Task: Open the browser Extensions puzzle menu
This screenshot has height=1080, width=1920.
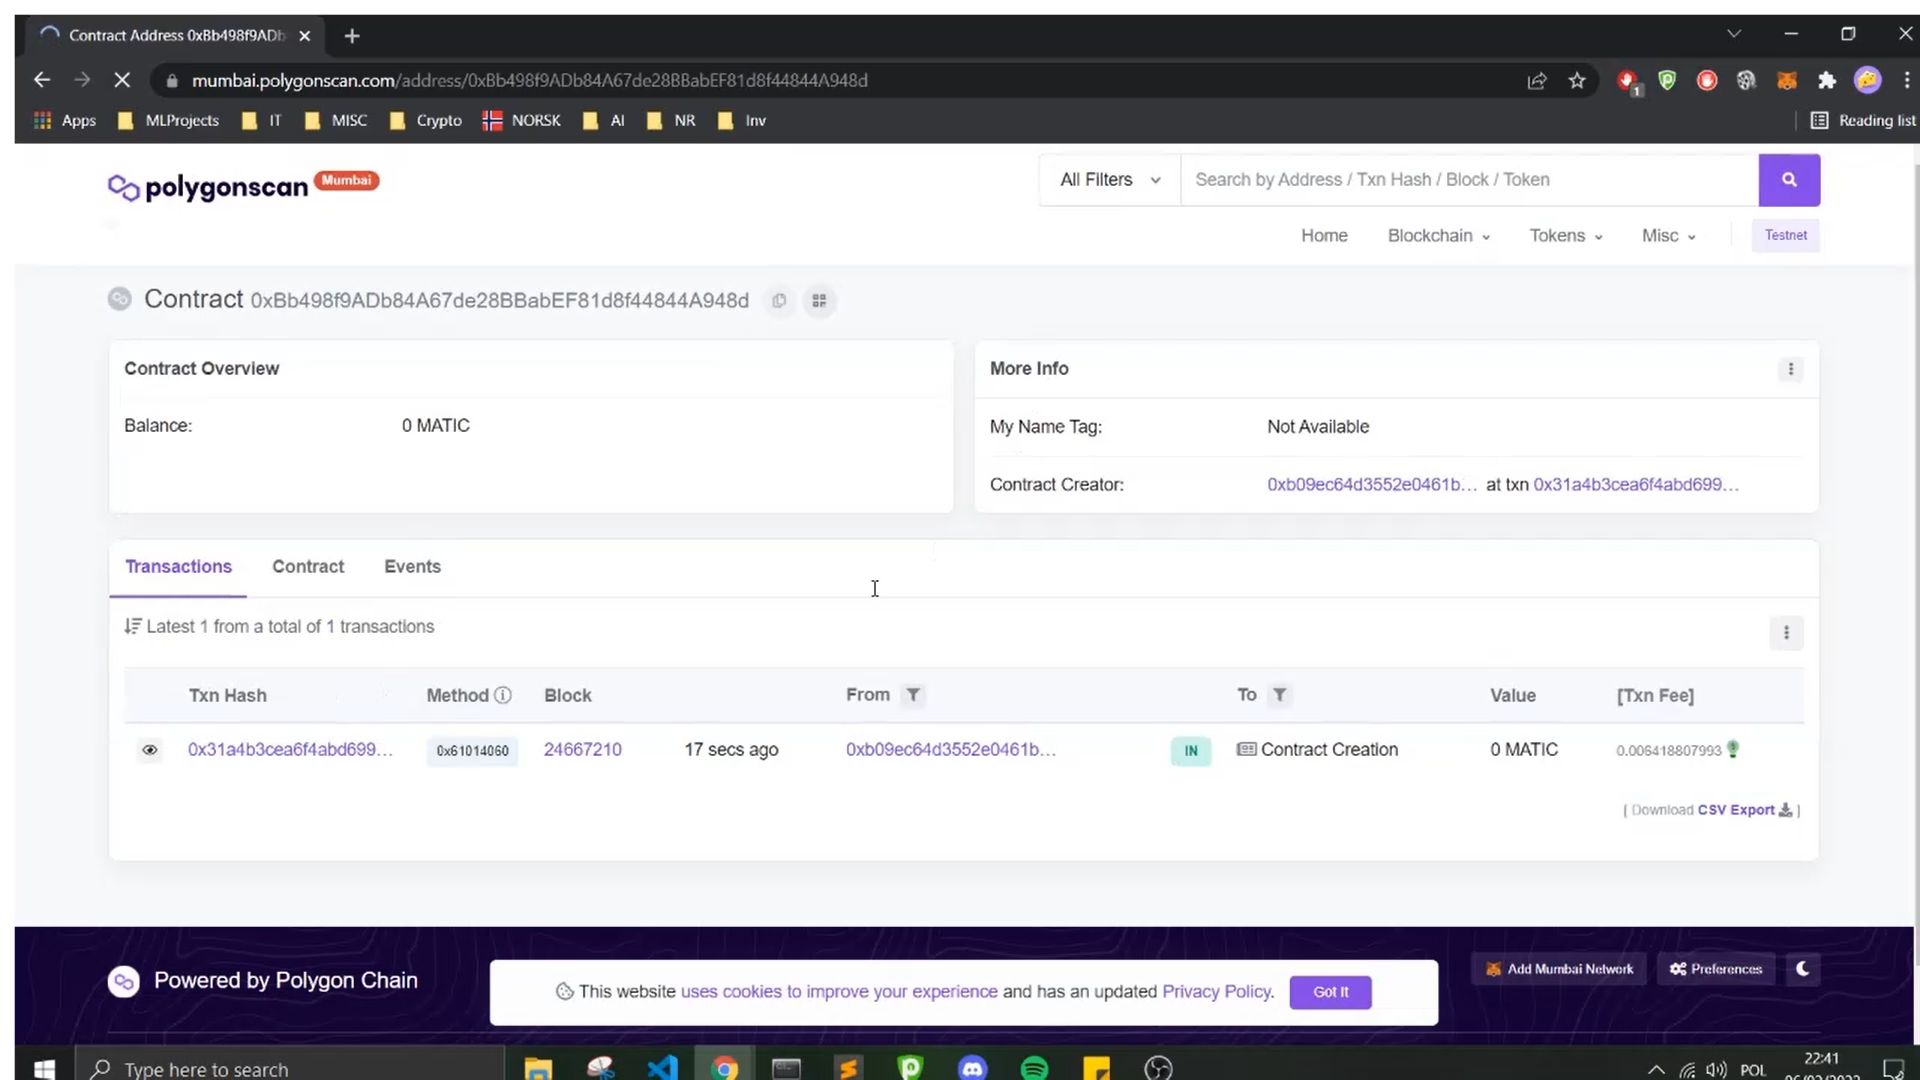Action: tap(1827, 81)
